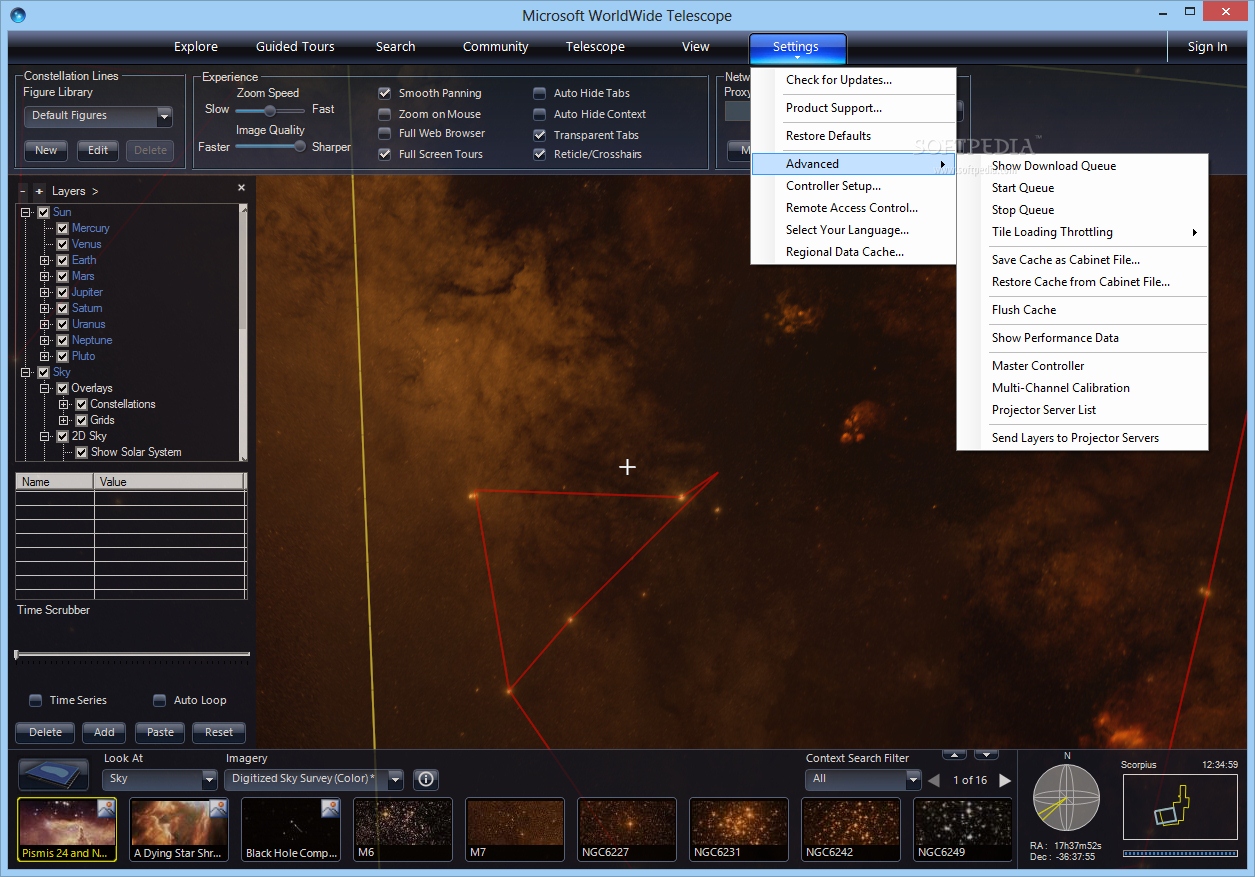Click the folder view icon beside Look At
This screenshot has width=1255, height=877.
point(53,776)
